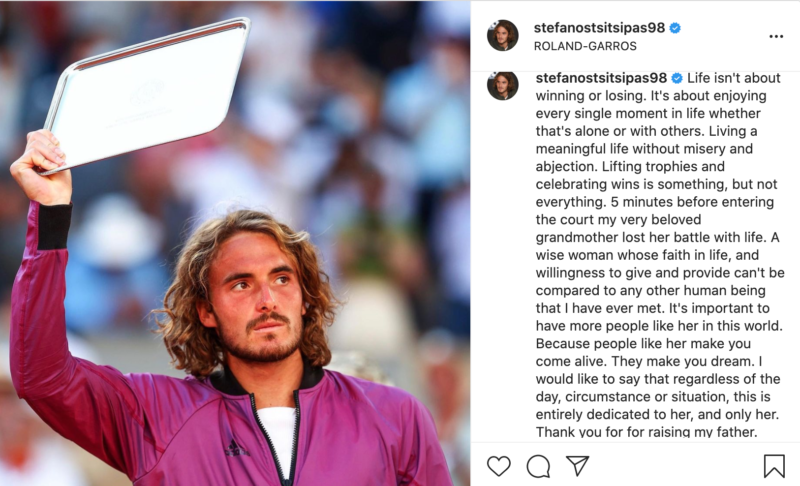Click the Adidas logo on jacket

coord(237,448)
